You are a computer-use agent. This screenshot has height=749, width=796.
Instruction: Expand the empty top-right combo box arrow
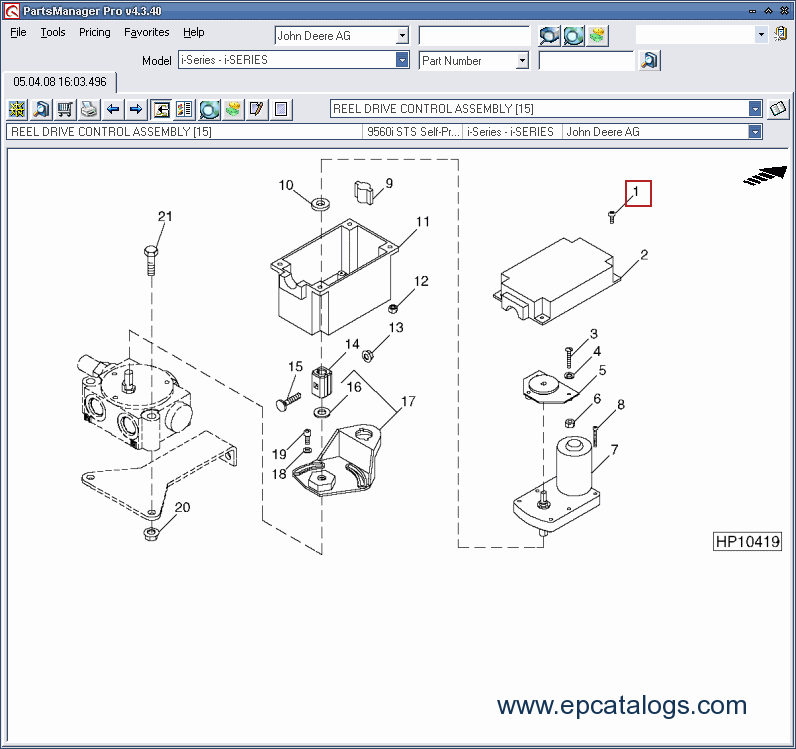(761, 35)
